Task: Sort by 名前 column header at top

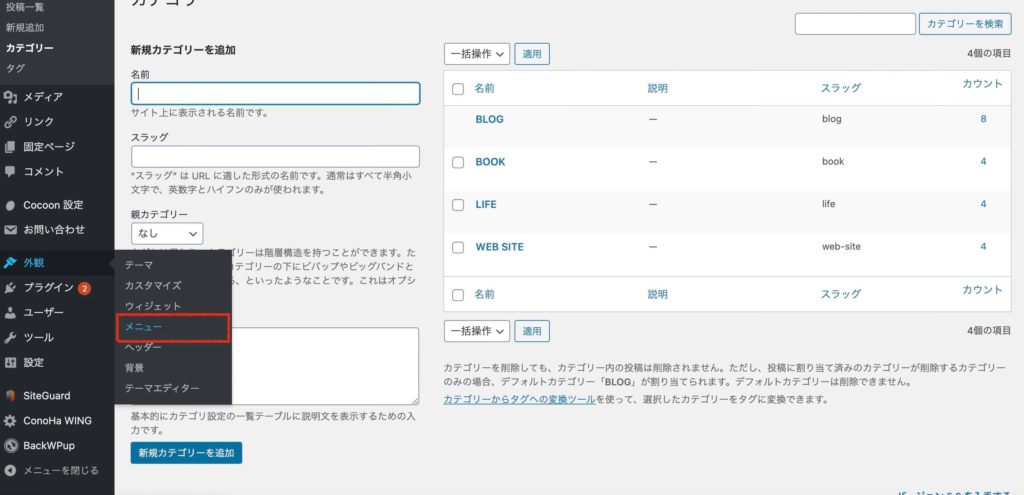Action: 485,88
